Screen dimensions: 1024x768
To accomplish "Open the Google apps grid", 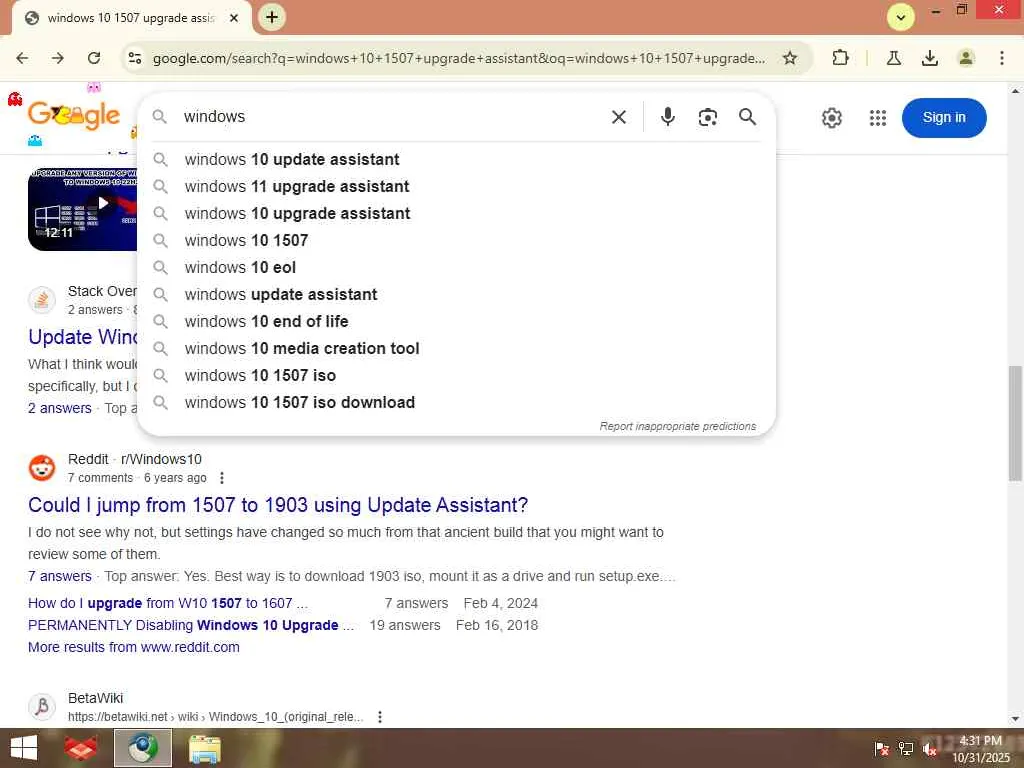I will click(878, 118).
